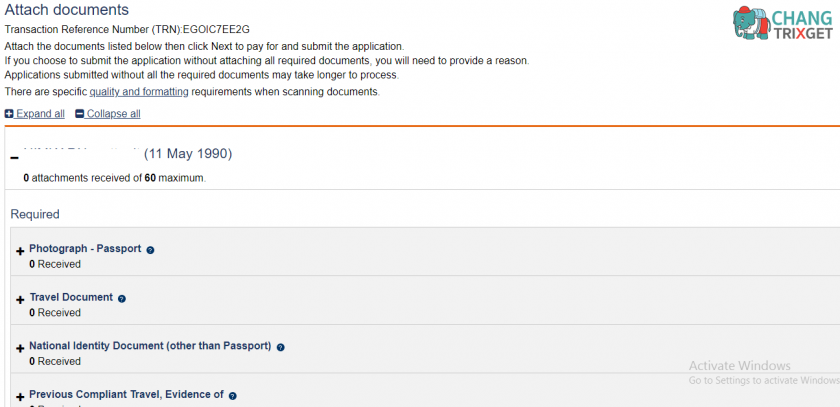Click help icon beside Travel Document
The height and width of the screenshot is (407, 840).
pyautogui.click(x=122, y=299)
